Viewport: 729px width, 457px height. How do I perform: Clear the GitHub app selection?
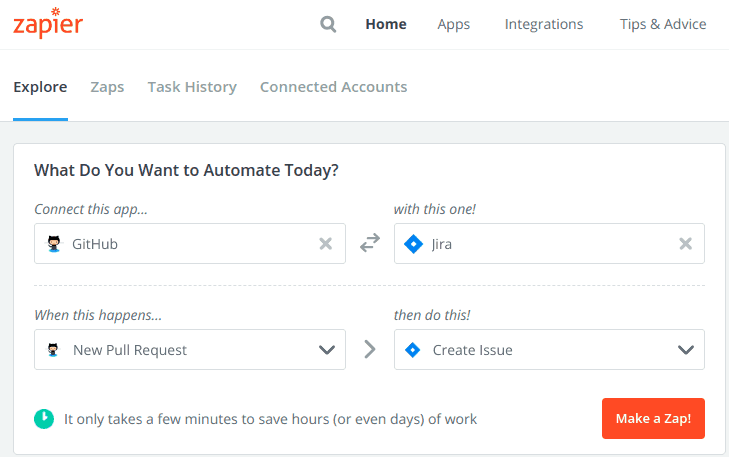coord(325,244)
